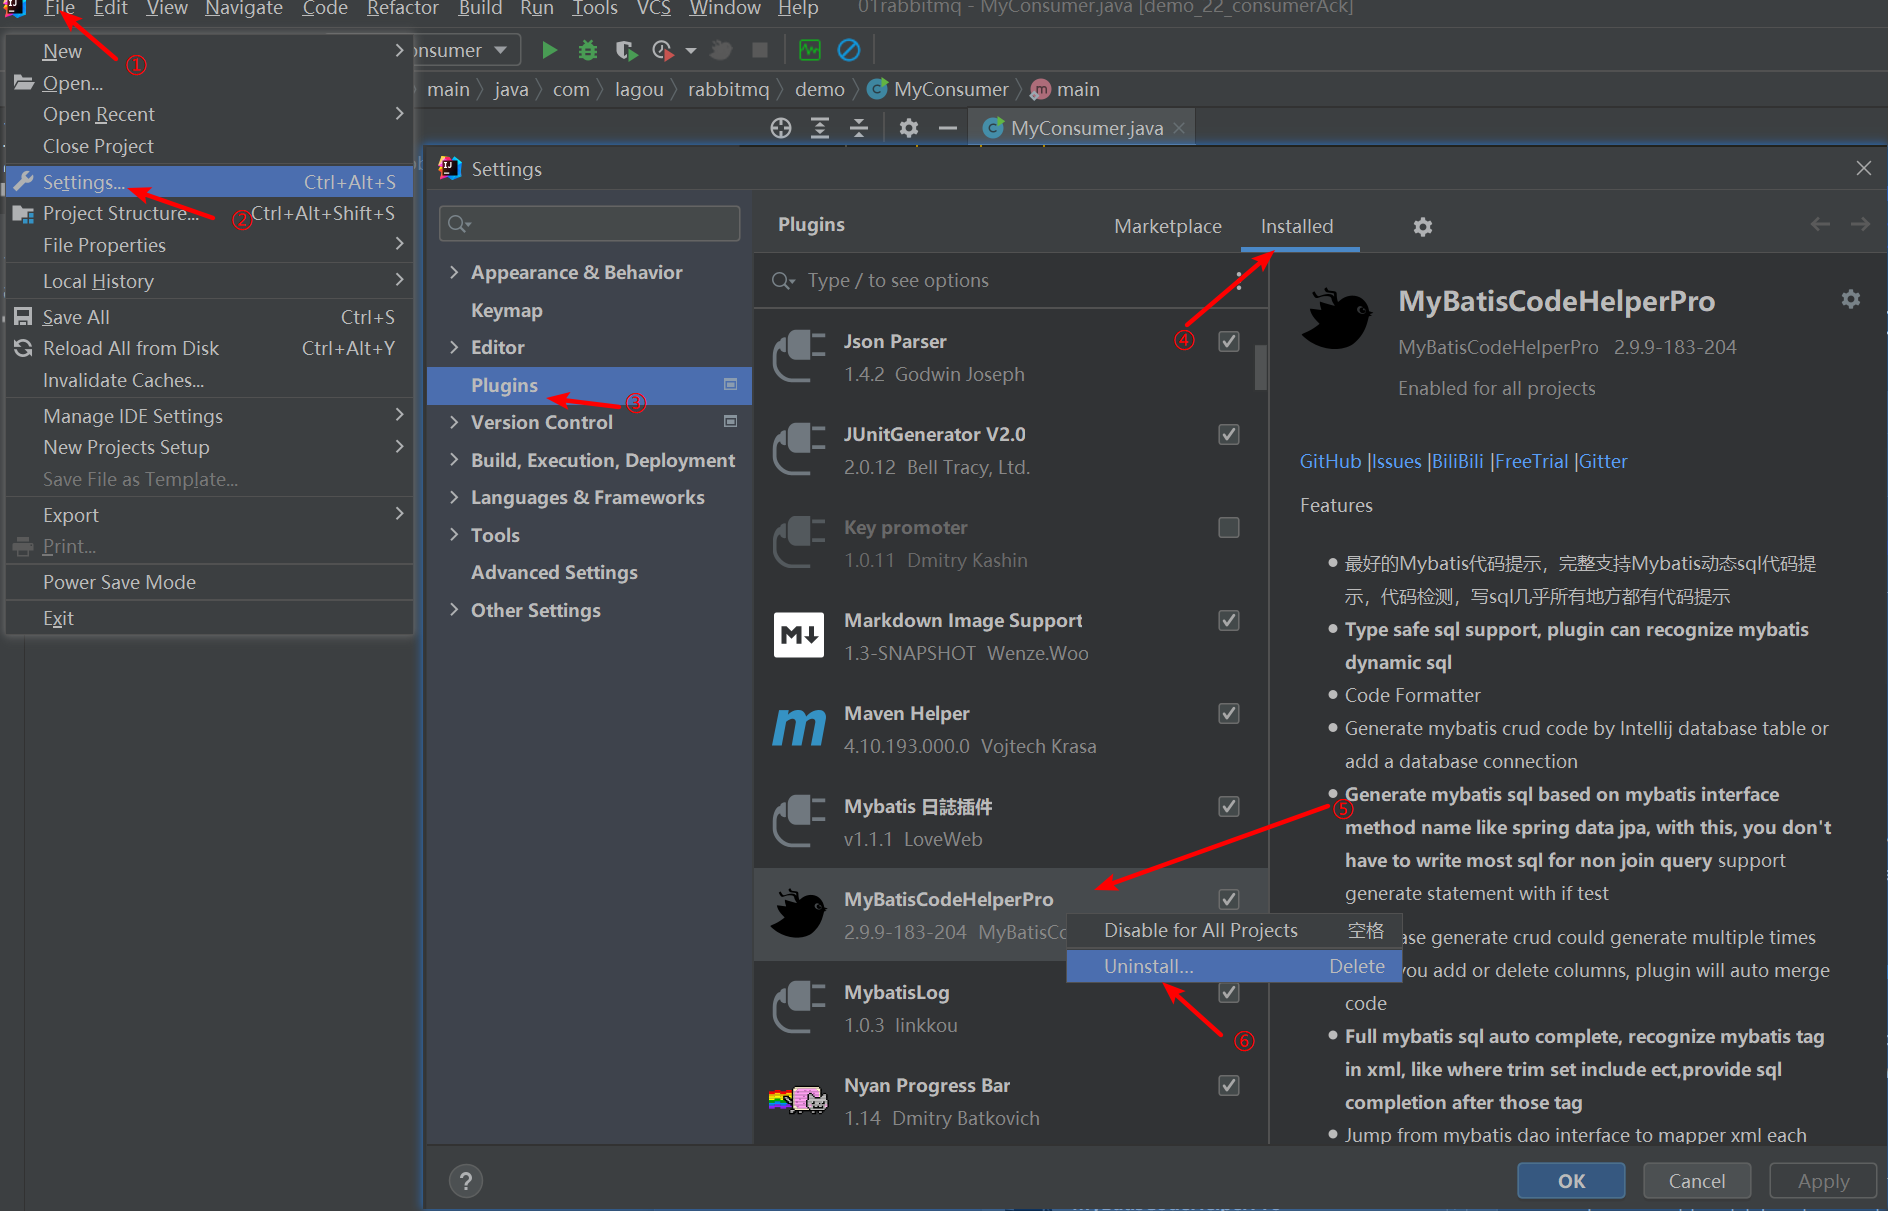This screenshot has width=1888, height=1211.
Task: Expand the Other Settings node
Action: tap(454, 610)
